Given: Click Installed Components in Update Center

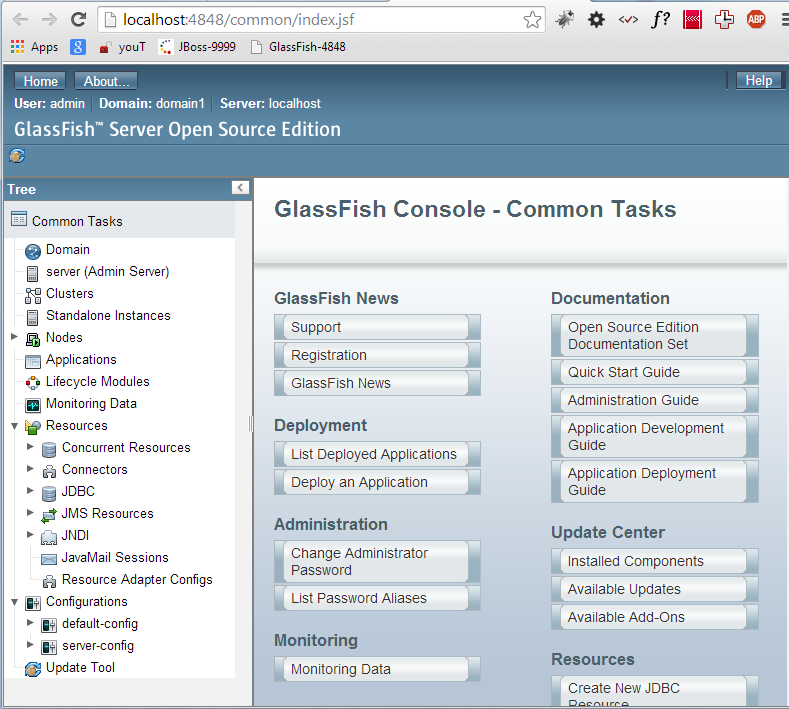Looking at the screenshot, I should [655, 561].
